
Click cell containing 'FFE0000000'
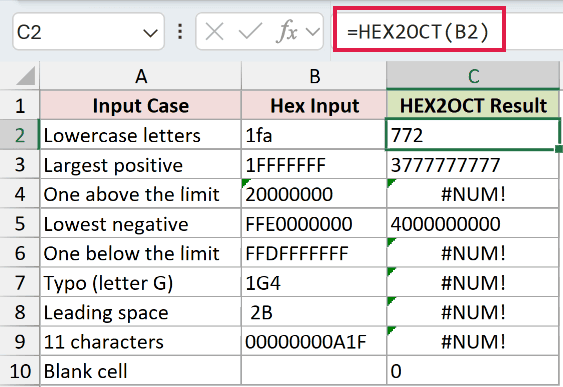[314, 223]
